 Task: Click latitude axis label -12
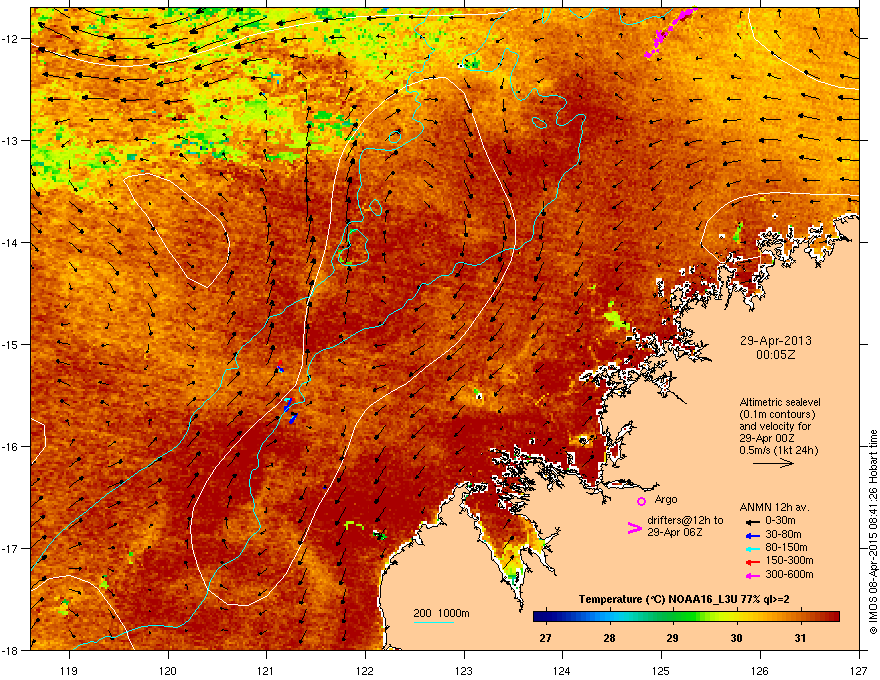coord(10,38)
